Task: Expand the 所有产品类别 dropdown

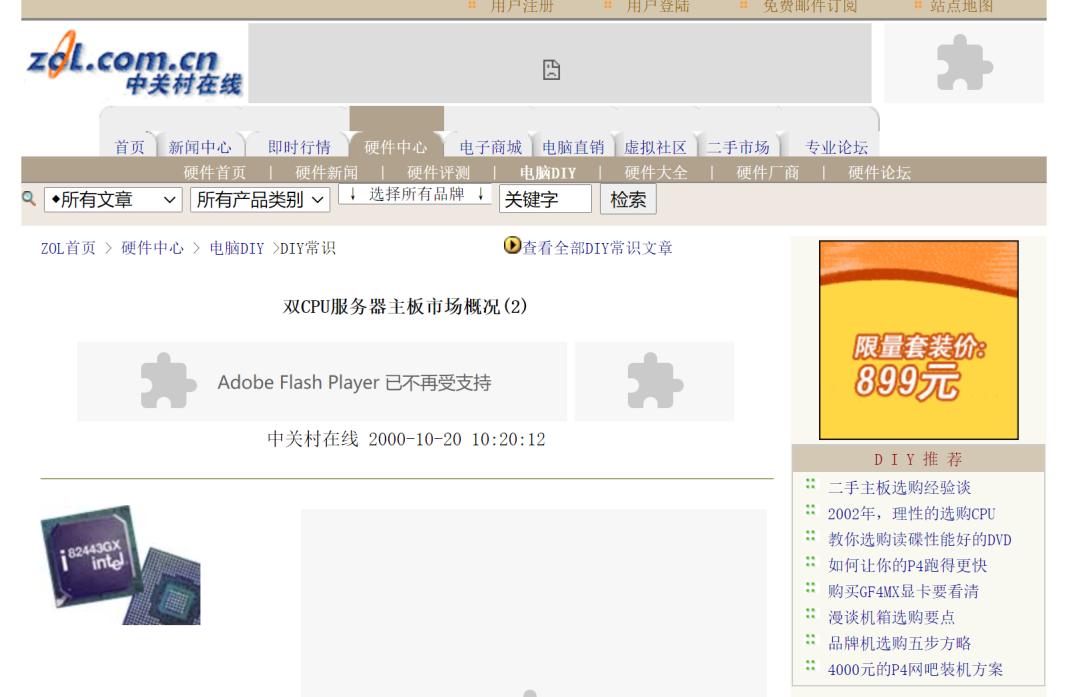Action: pos(260,200)
